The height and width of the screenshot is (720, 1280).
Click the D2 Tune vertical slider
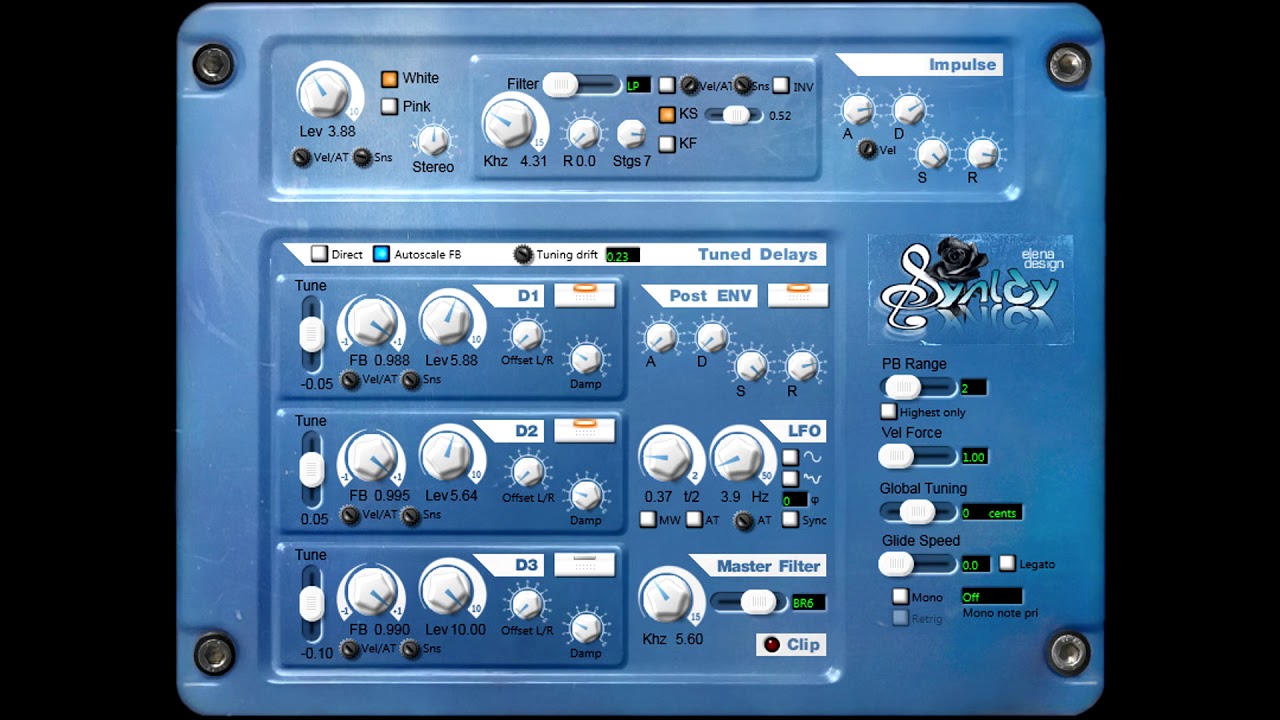click(x=312, y=470)
